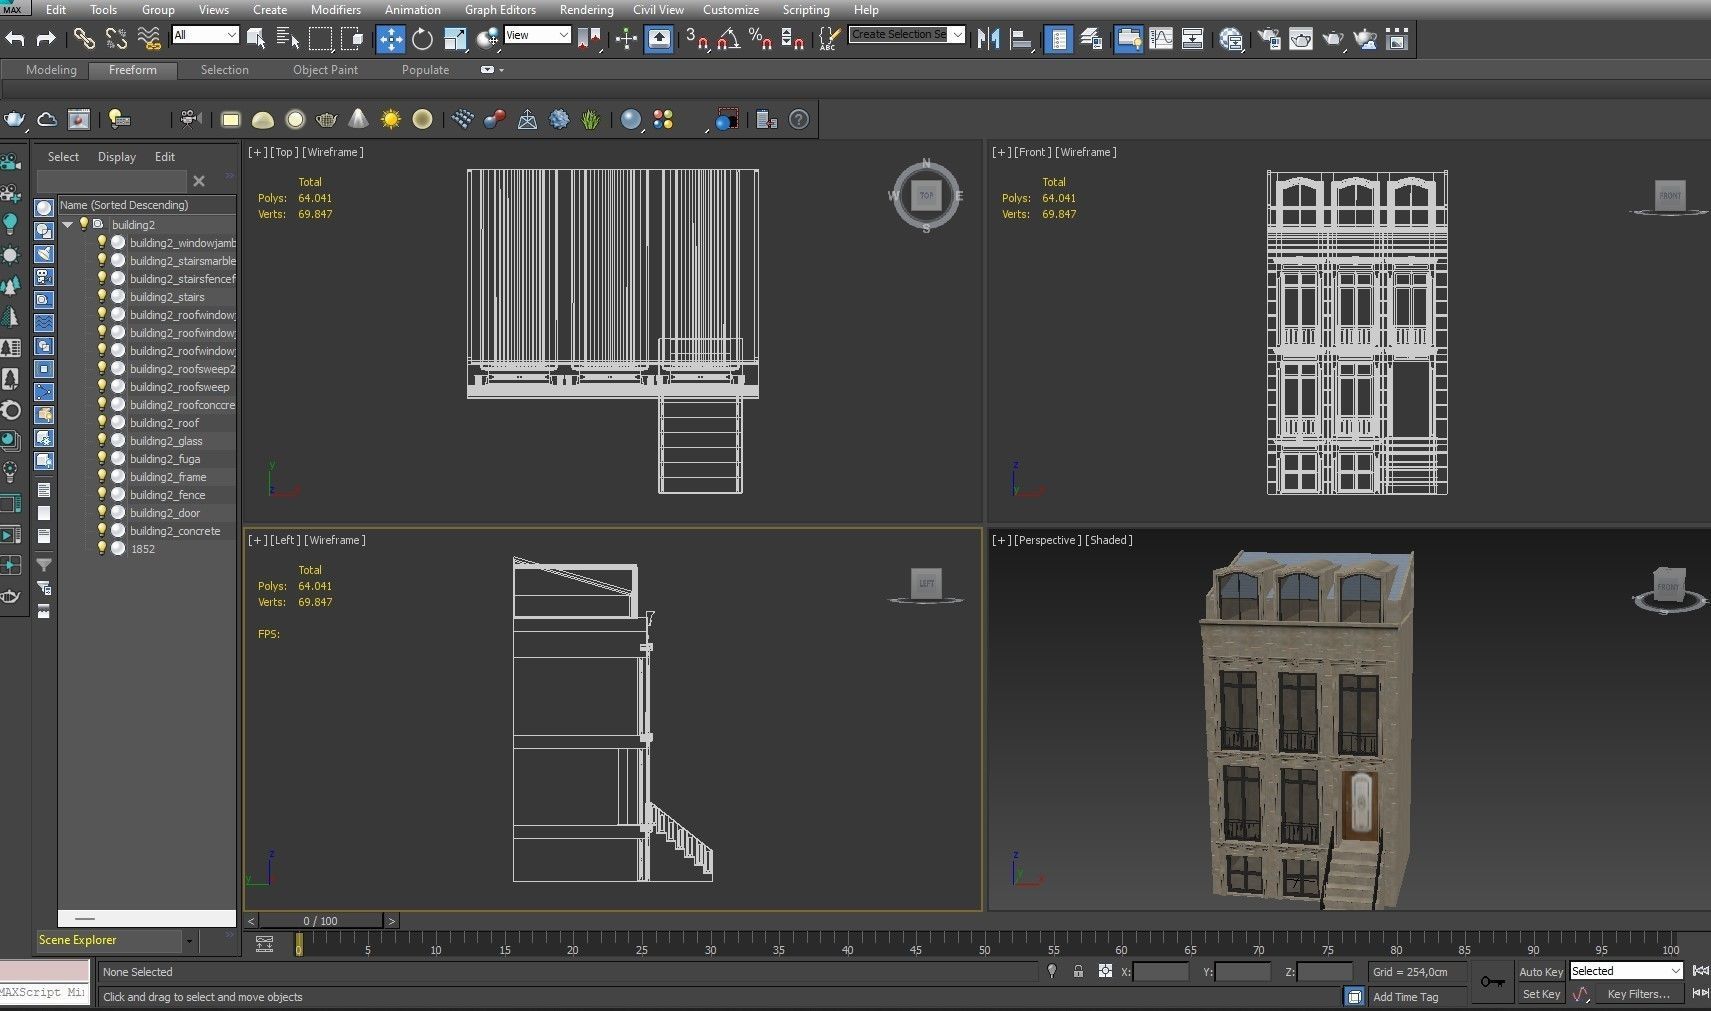1711x1011 pixels.
Task: Open Select by Name list icon
Action: click(288, 39)
